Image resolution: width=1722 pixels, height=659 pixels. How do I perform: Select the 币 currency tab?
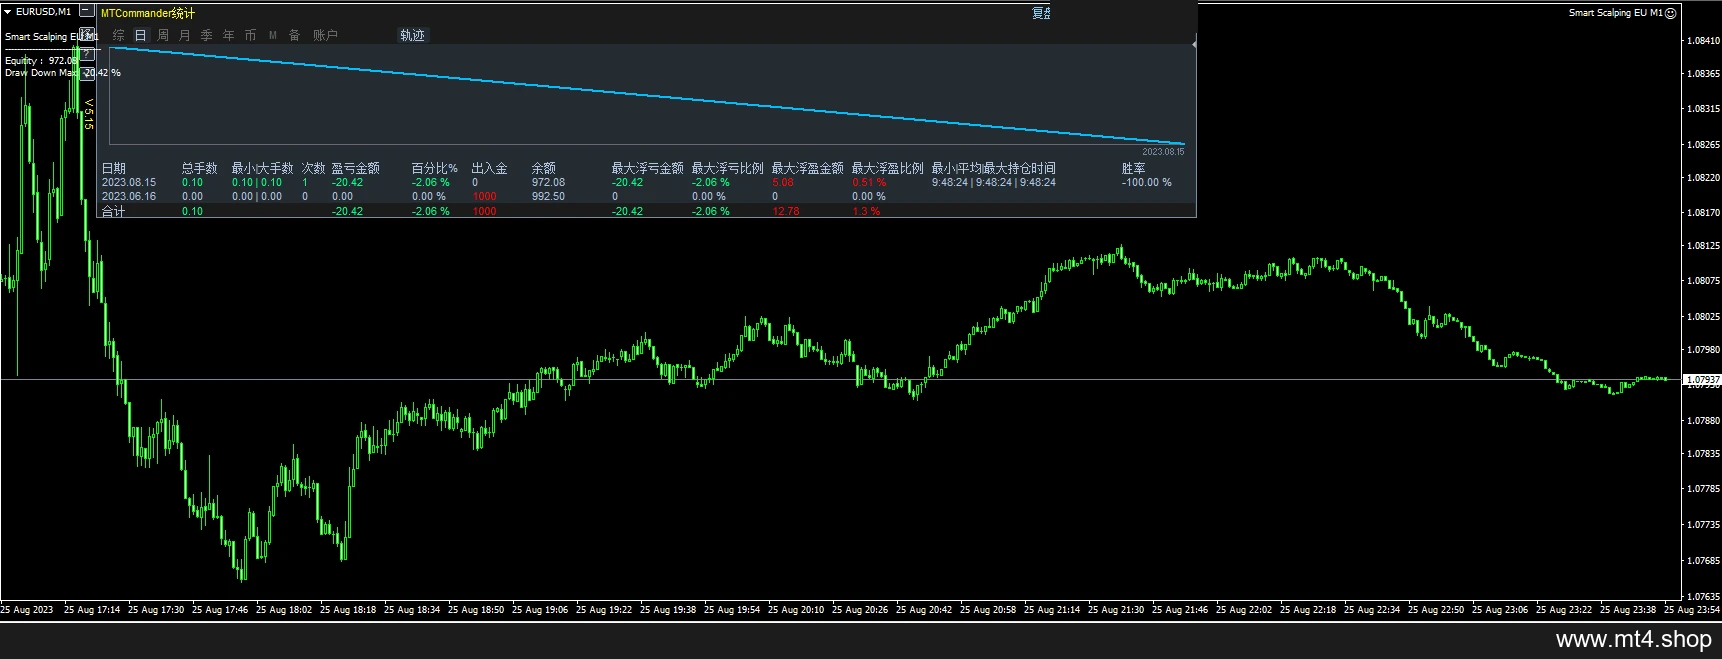pyautogui.click(x=251, y=35)
